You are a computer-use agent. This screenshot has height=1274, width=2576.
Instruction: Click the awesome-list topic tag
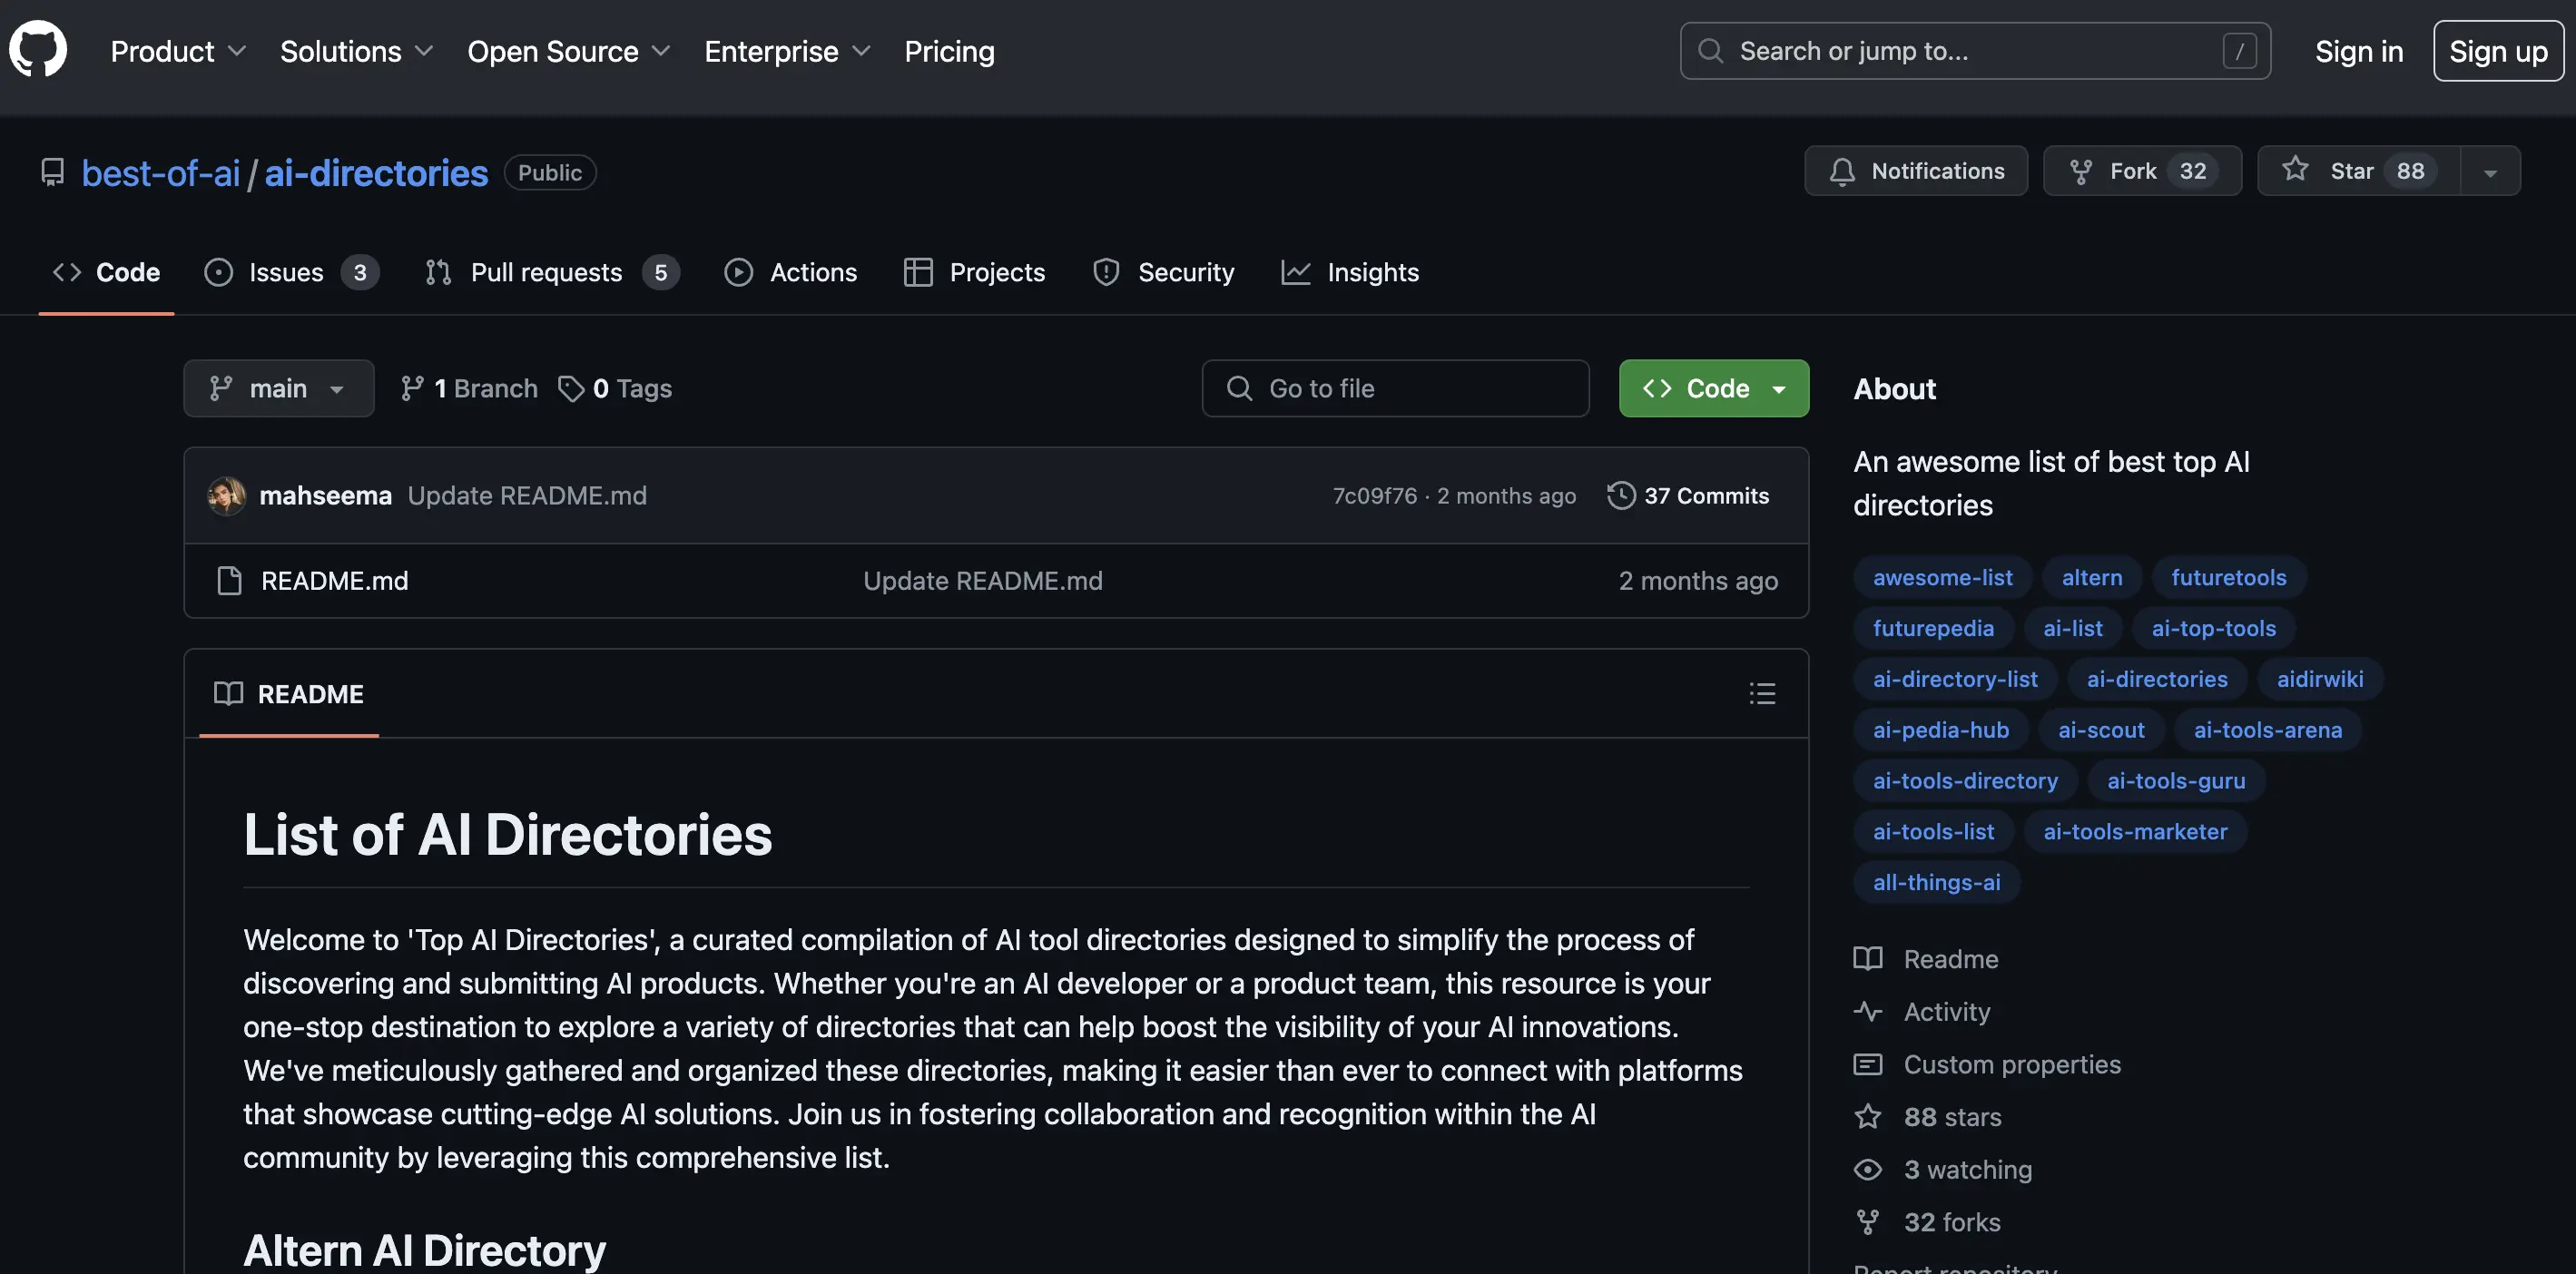pyautogui.click(x=1942, y=577)
